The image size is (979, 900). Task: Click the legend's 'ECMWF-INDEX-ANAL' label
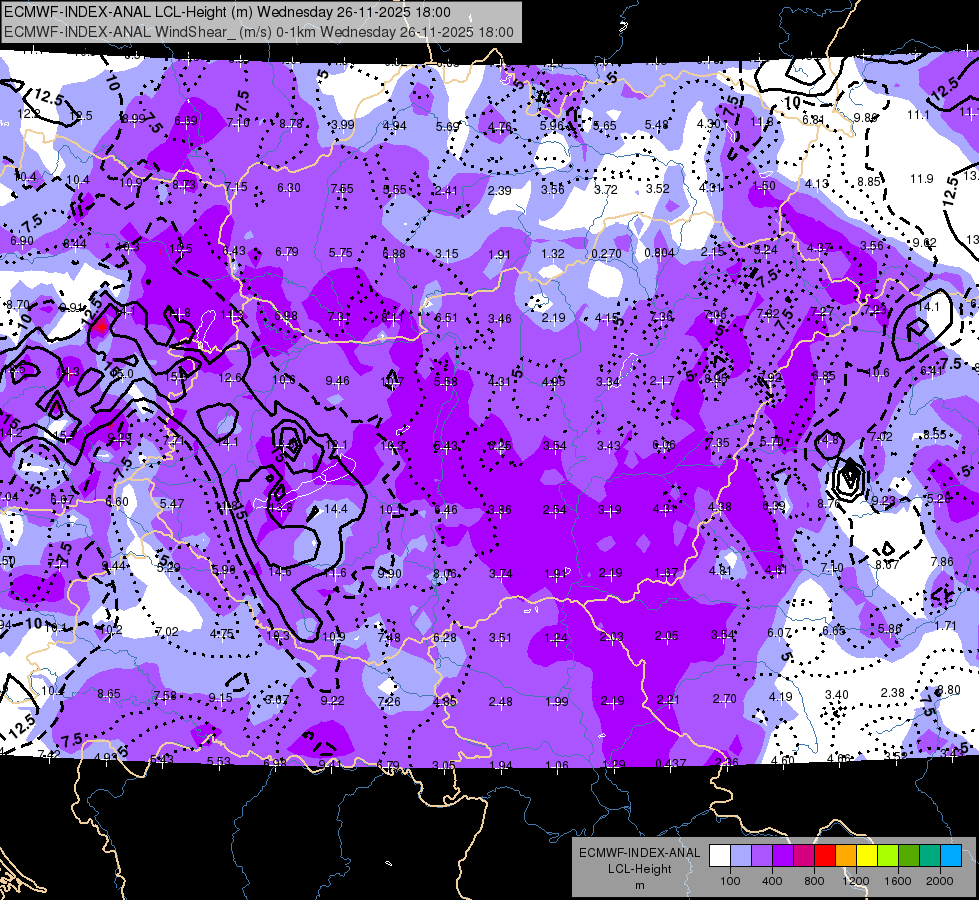tap(639, 853)
